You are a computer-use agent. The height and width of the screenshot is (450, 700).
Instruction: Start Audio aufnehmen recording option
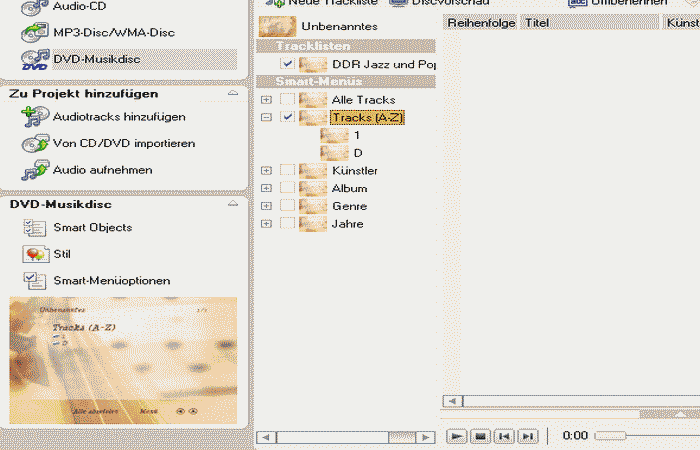point(36,169)
